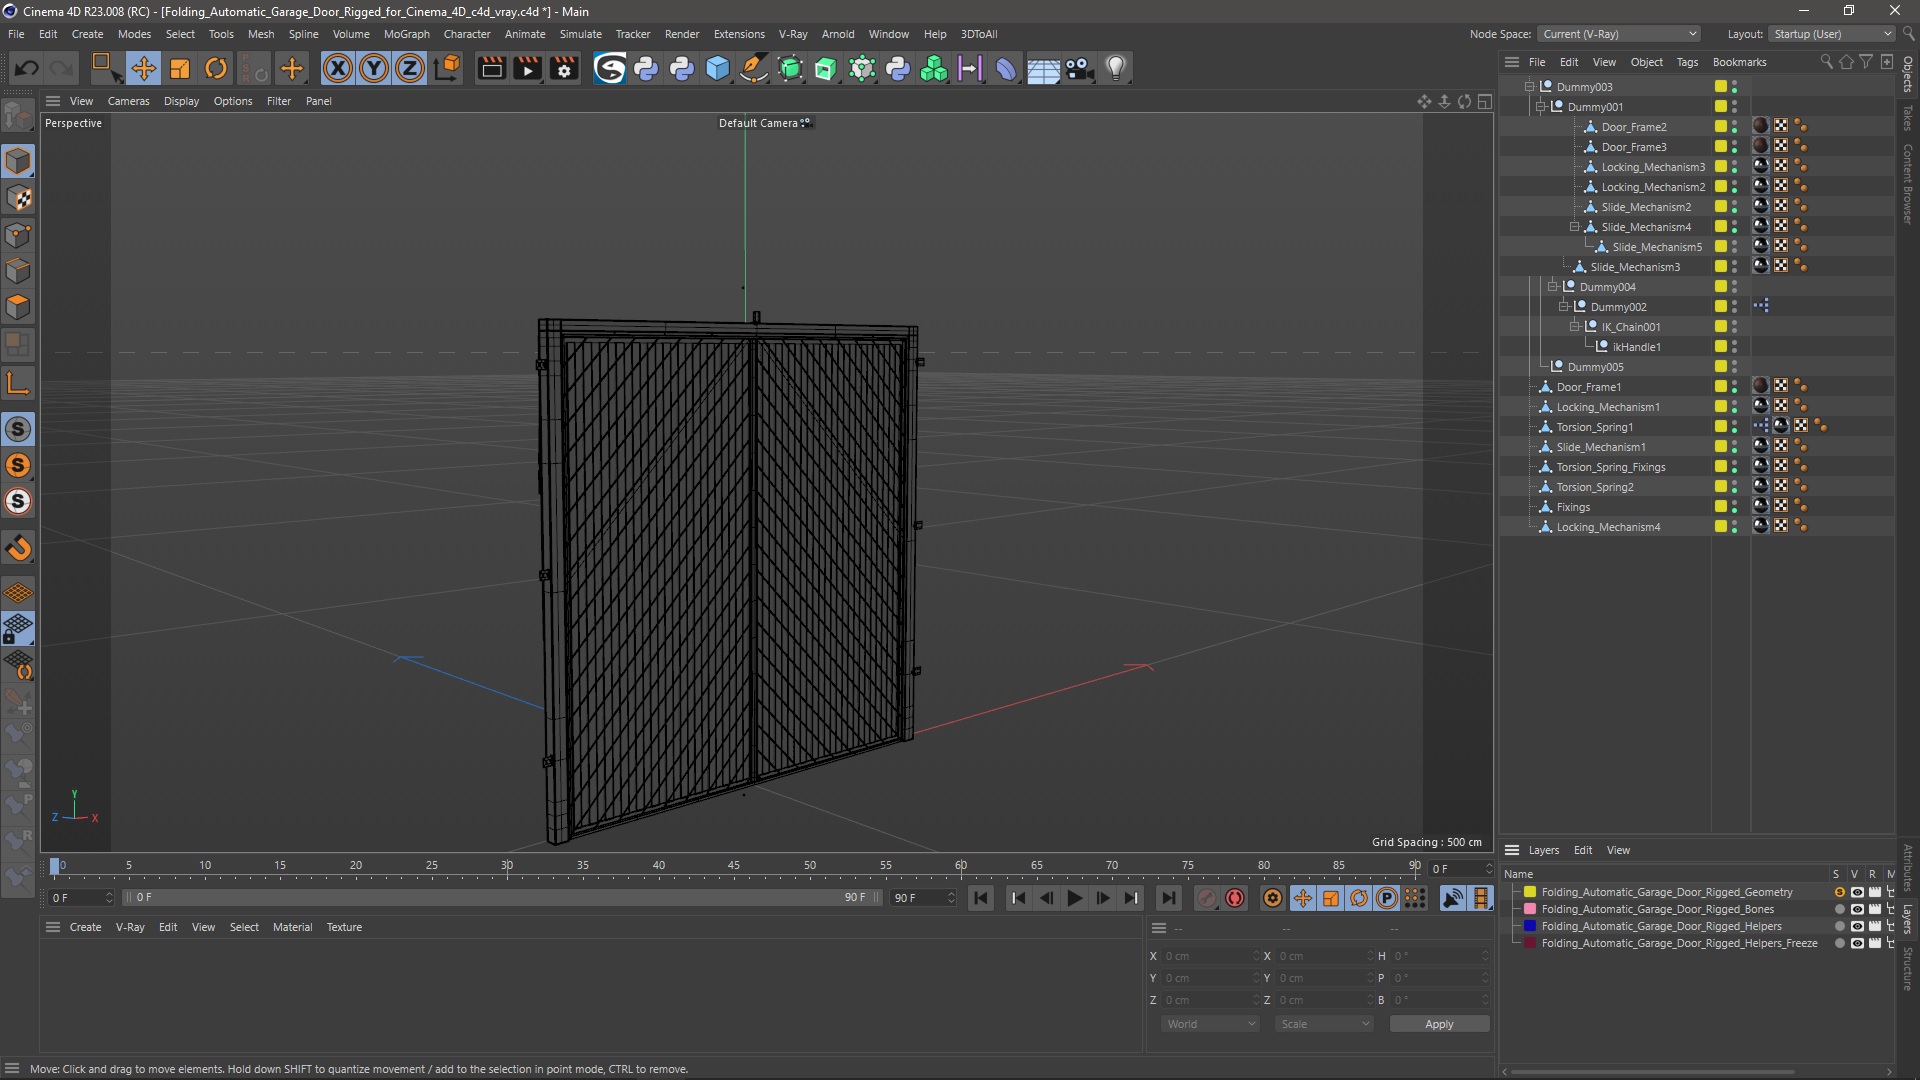Click the Undo arrow icon

pos(27,68)
